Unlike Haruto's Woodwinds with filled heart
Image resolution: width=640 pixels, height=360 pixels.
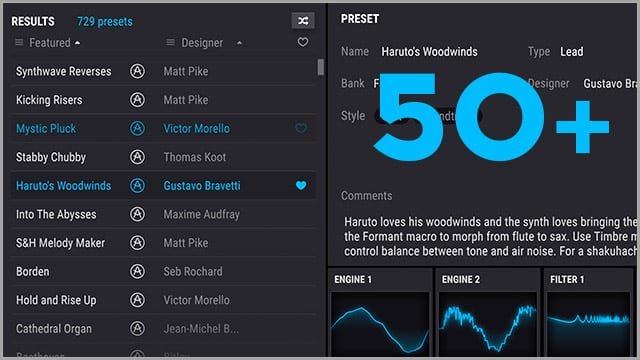301,185
